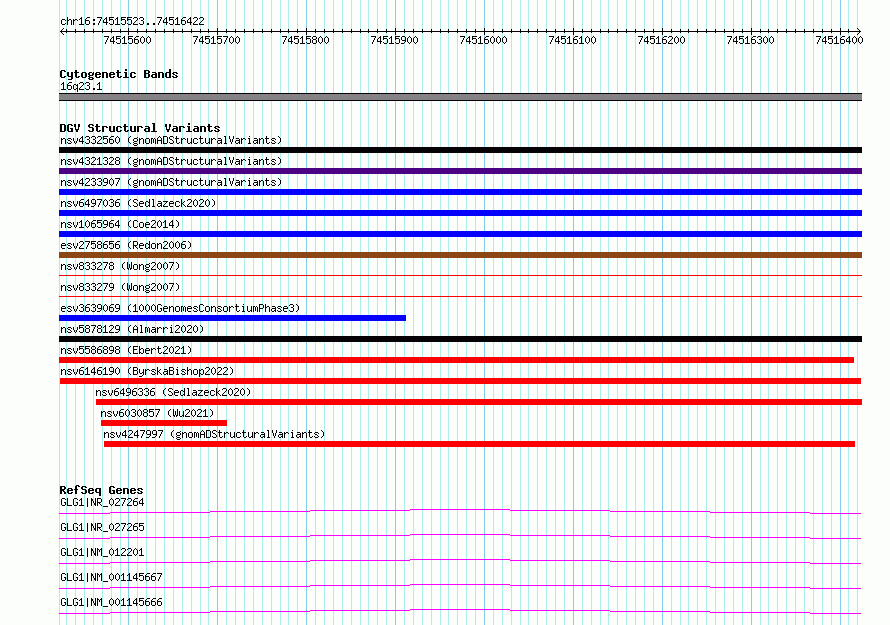Viewport: 890px width, 625px height.
Task: Open variant label nsv6496336 (Sedlazeck2020)
Action: pos(173,392)
